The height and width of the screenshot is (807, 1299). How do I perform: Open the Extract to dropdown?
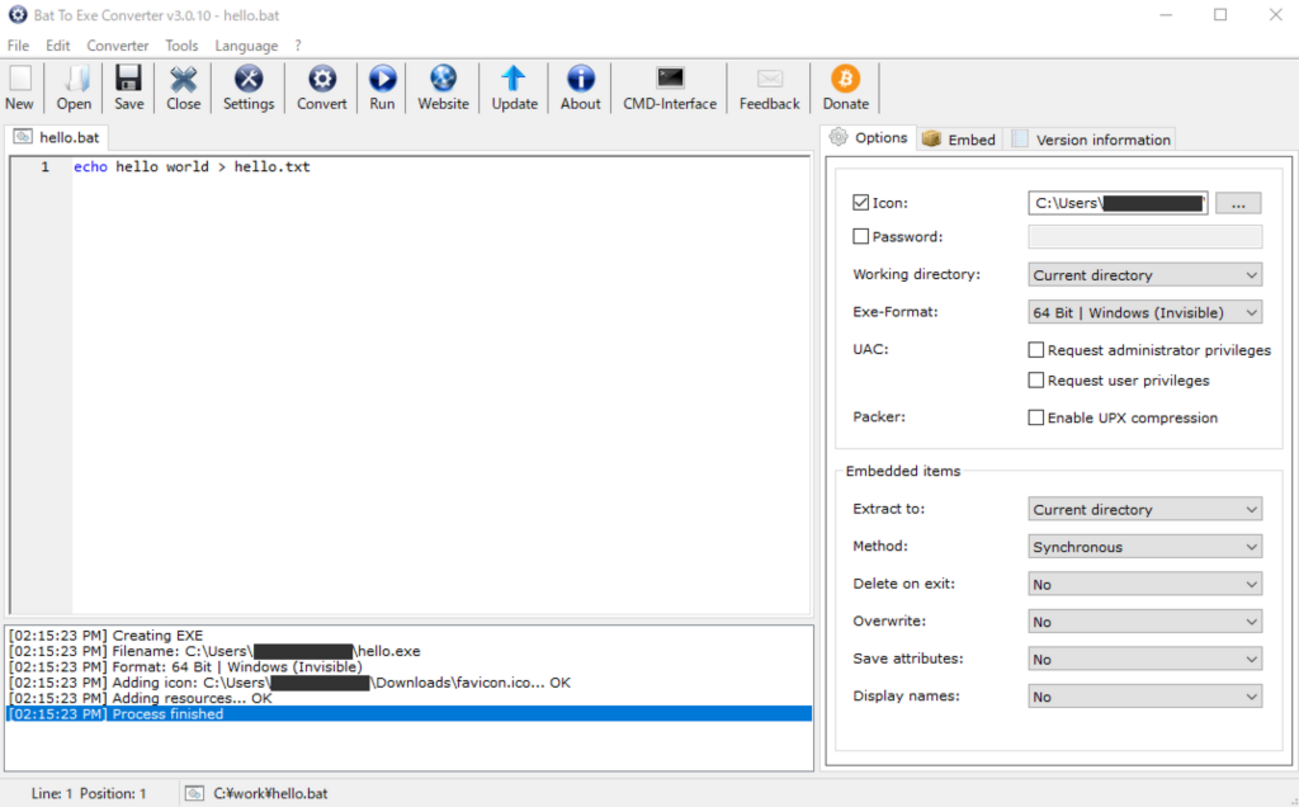1145,510
